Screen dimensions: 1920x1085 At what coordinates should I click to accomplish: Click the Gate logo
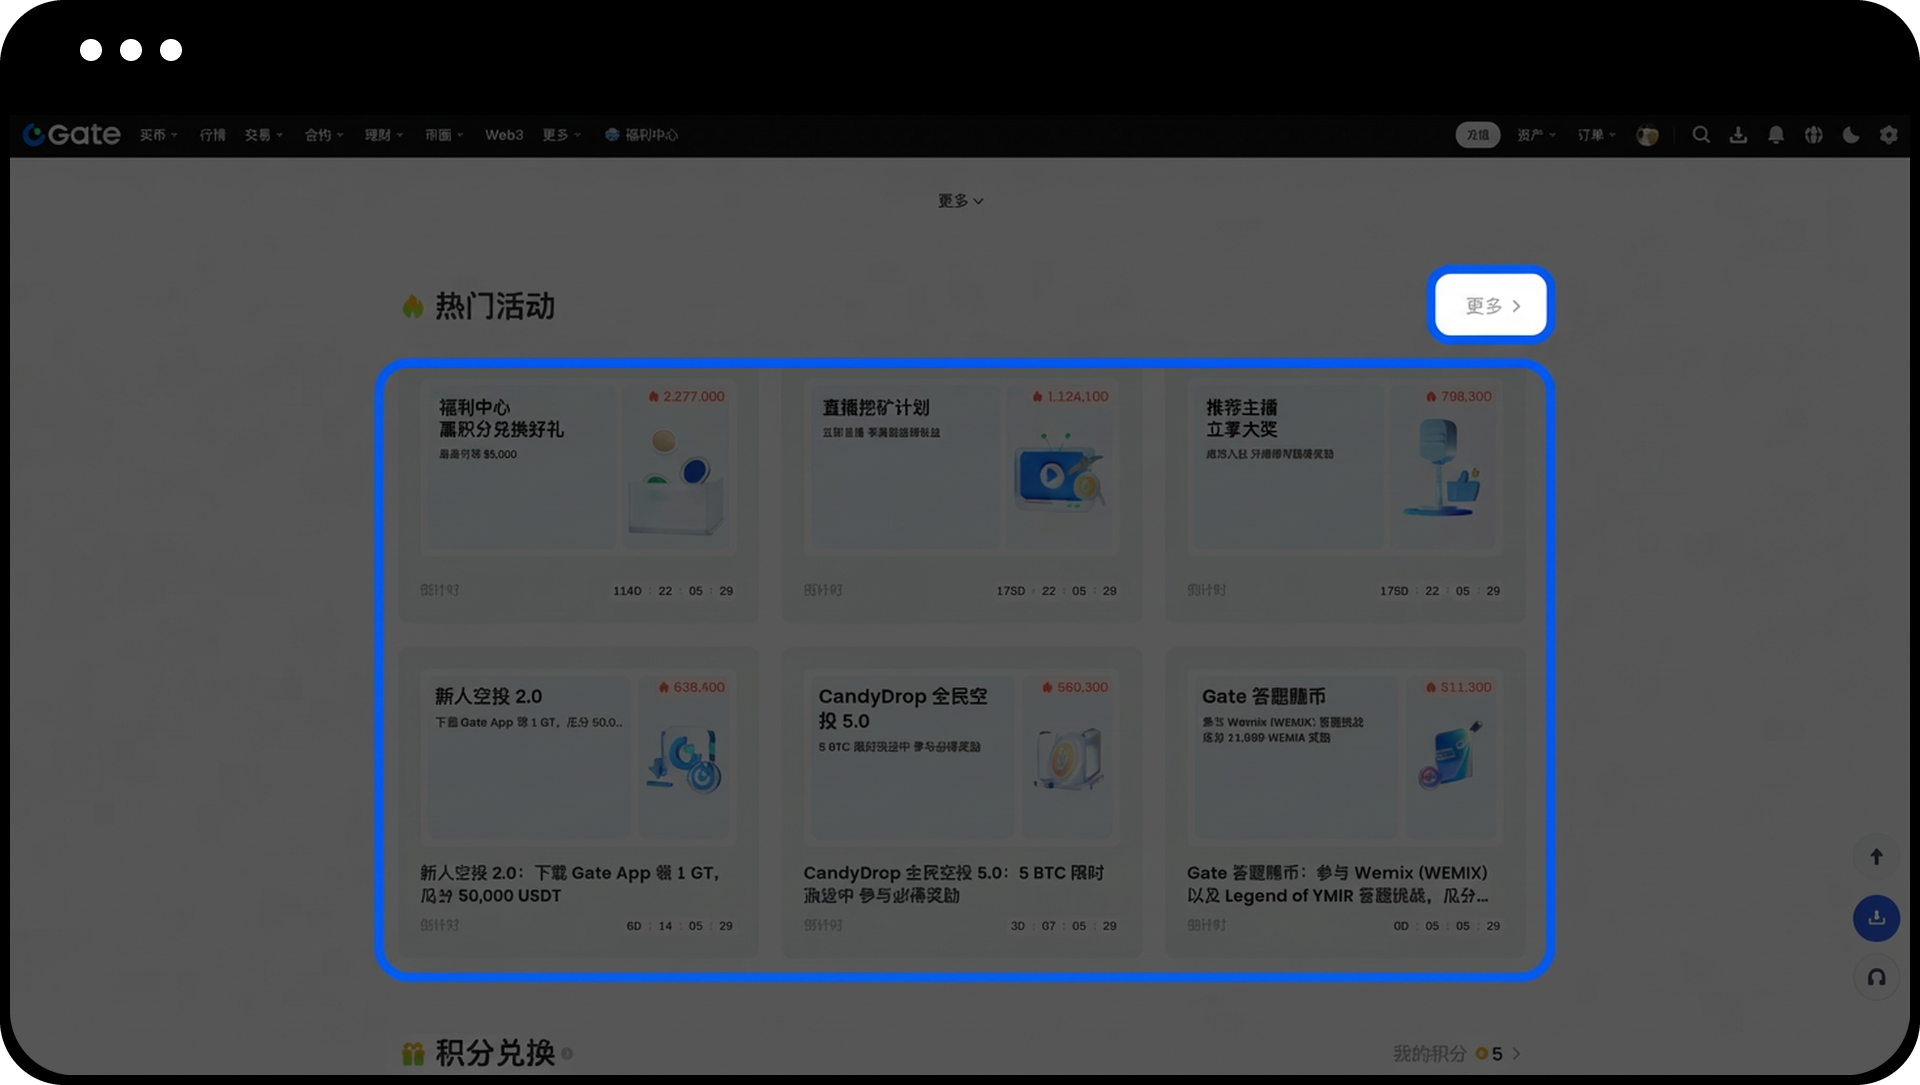point(71,135)
